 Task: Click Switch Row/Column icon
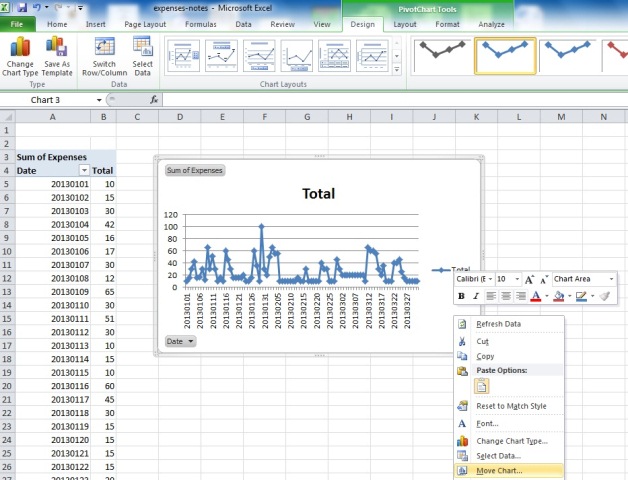click(x=104, y=56)
